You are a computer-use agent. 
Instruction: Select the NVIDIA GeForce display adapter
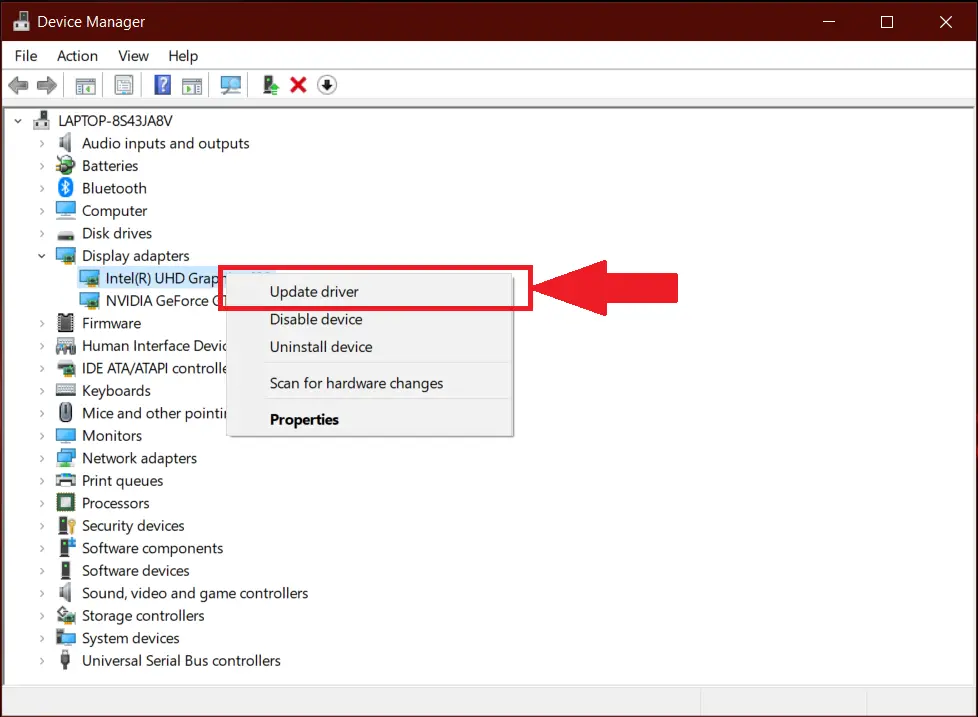[157, 301]
